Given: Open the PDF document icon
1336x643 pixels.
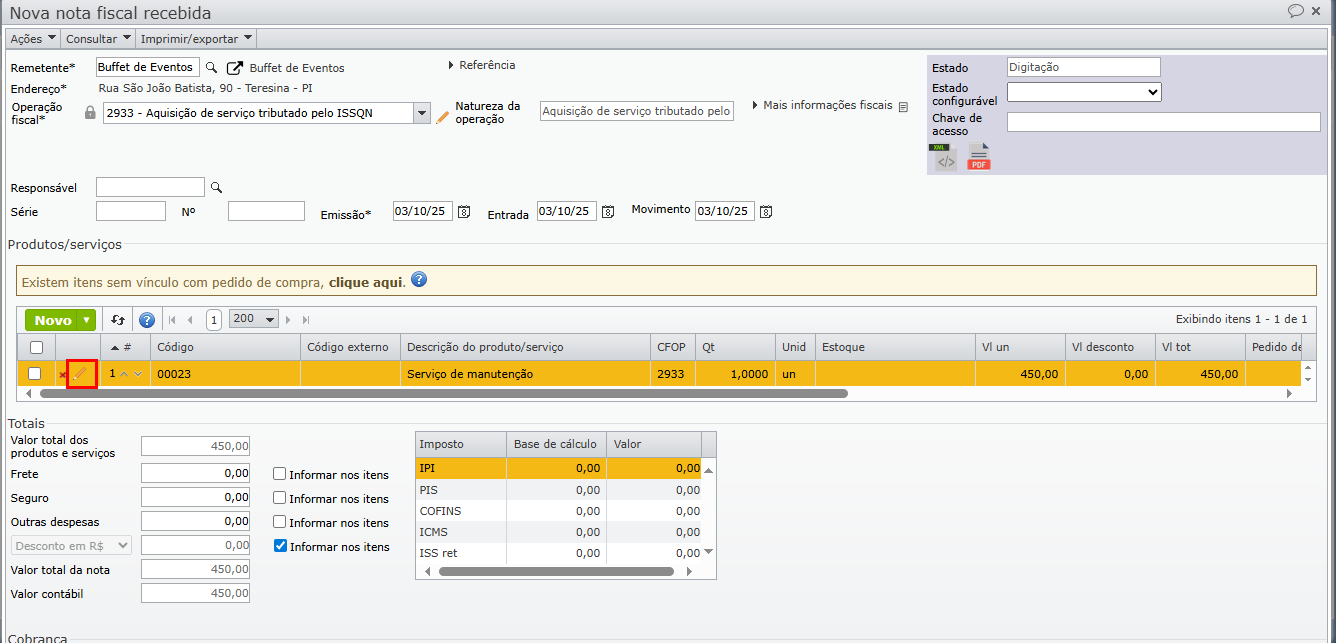Looking at the screenshot, I should 978,158.
